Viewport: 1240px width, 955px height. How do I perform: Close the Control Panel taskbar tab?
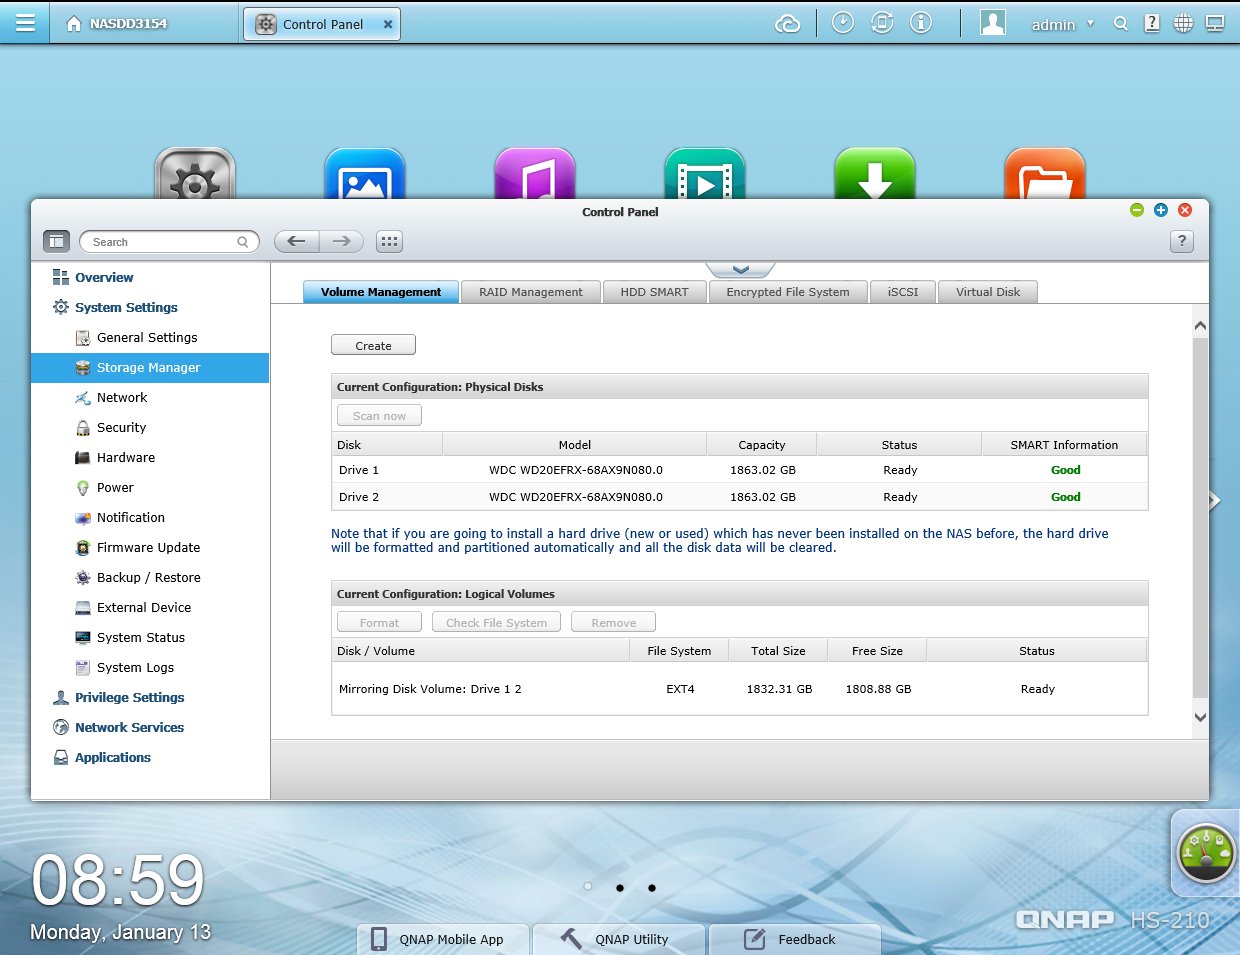click(x=388, y=24)
